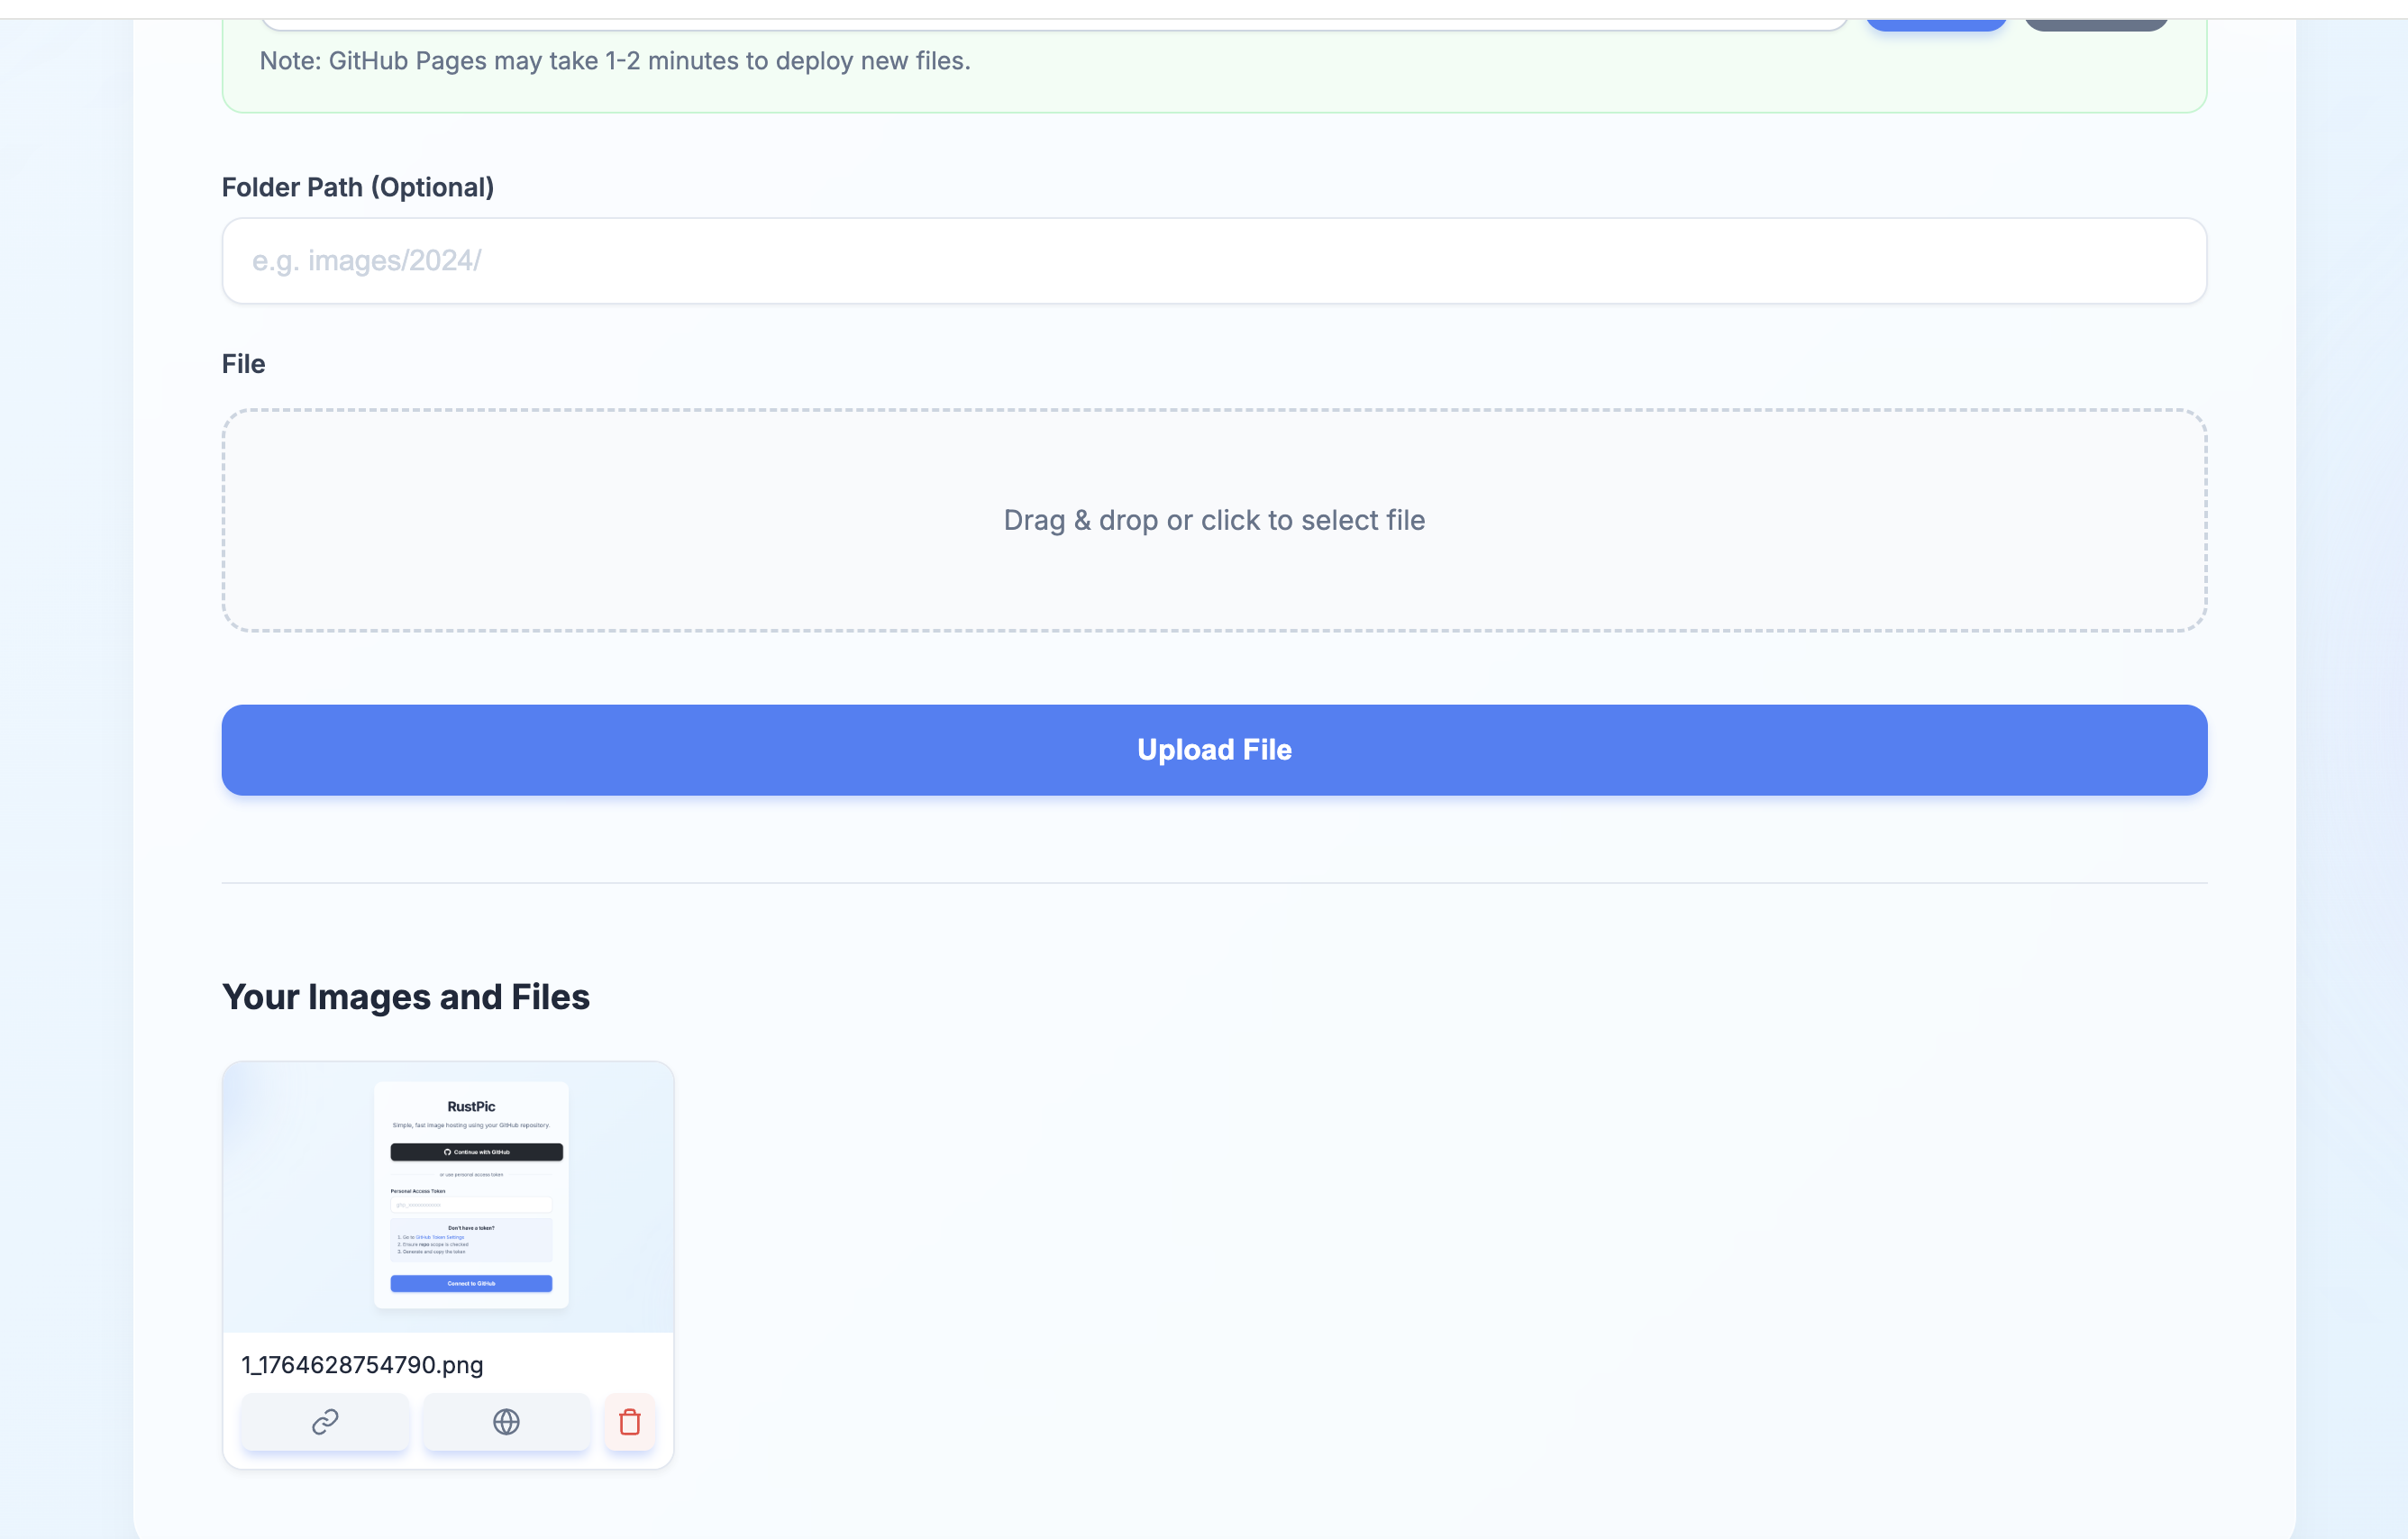This screenshot has width=2408, height=1539.
Task: Open the globe icon for the uploaded image
Action: coord(506,1421)
